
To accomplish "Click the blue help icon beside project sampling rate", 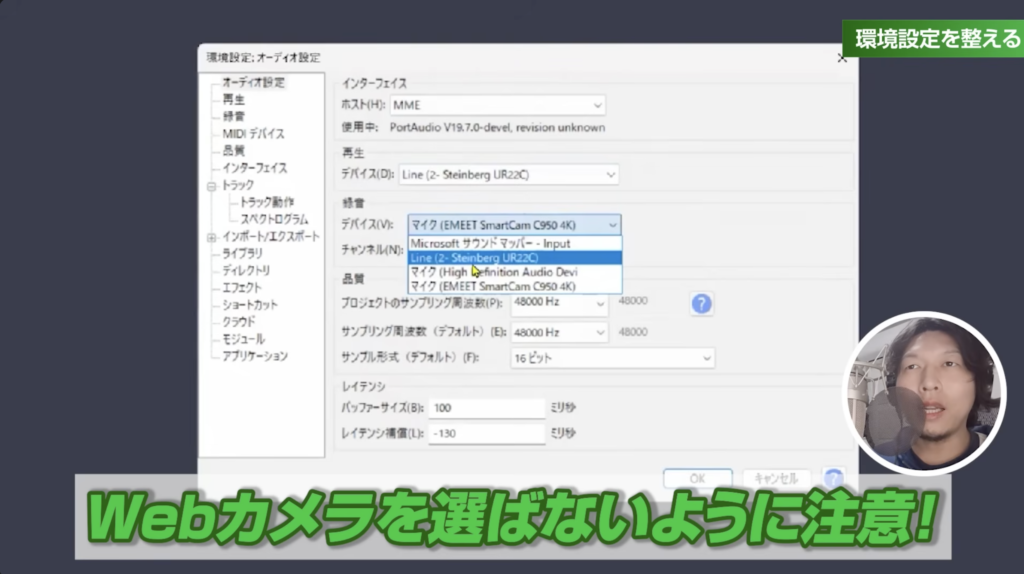I will point(702,303).
